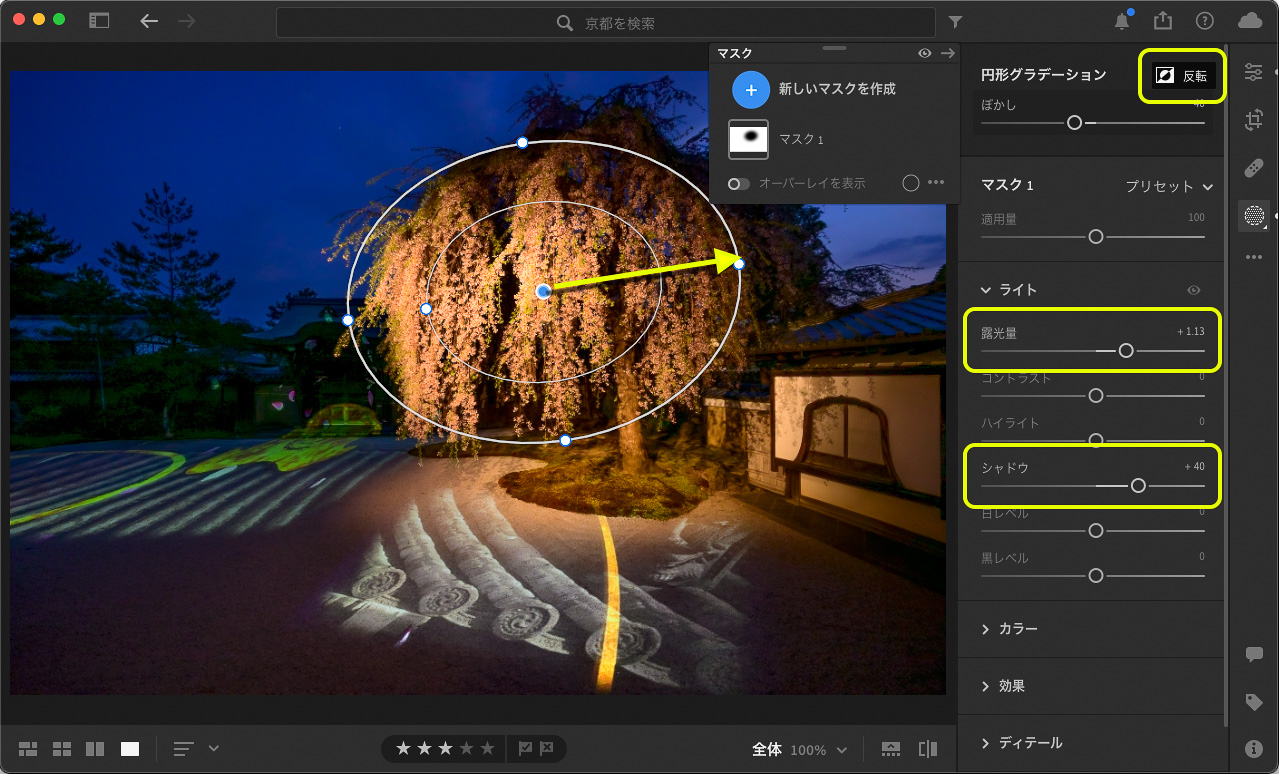Click the 露光量 slider handle
This screenshot has height=774, width=1279.
pos(1126,351)
